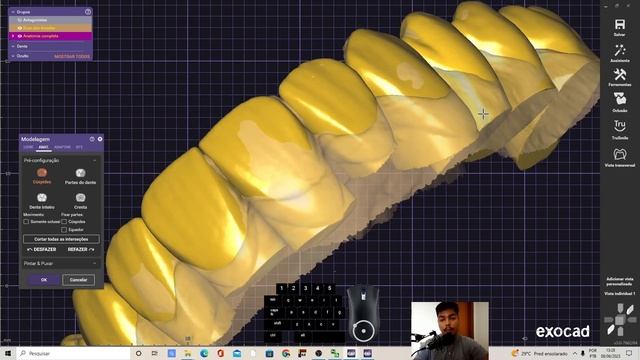The image size is (640, 360).
Task: Open the Mail icon in taskbar
Action: click(237, 353)
